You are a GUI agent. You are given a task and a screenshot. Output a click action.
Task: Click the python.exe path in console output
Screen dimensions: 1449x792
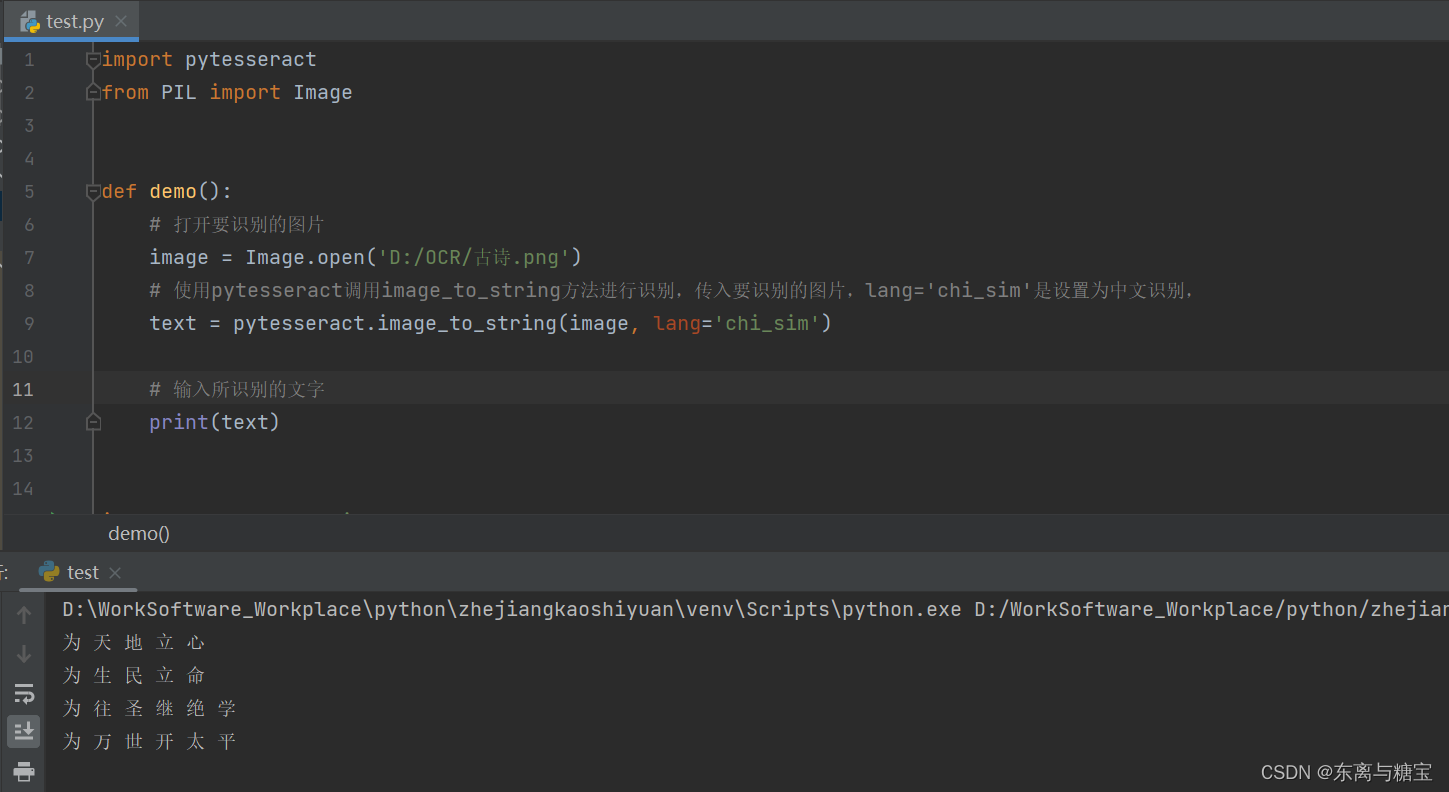click(512, 610)
